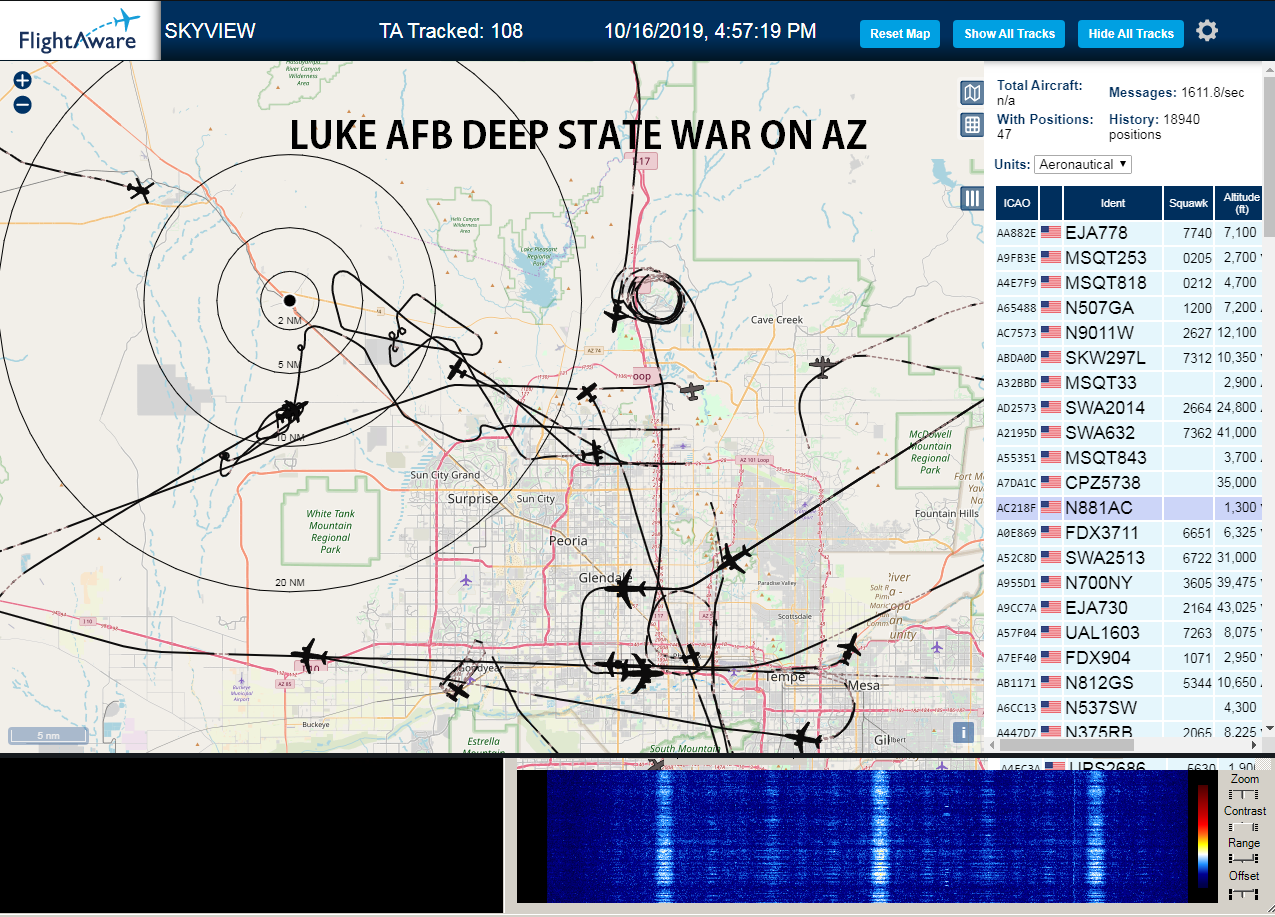Select the MSQT33 row

point(1130,382)
